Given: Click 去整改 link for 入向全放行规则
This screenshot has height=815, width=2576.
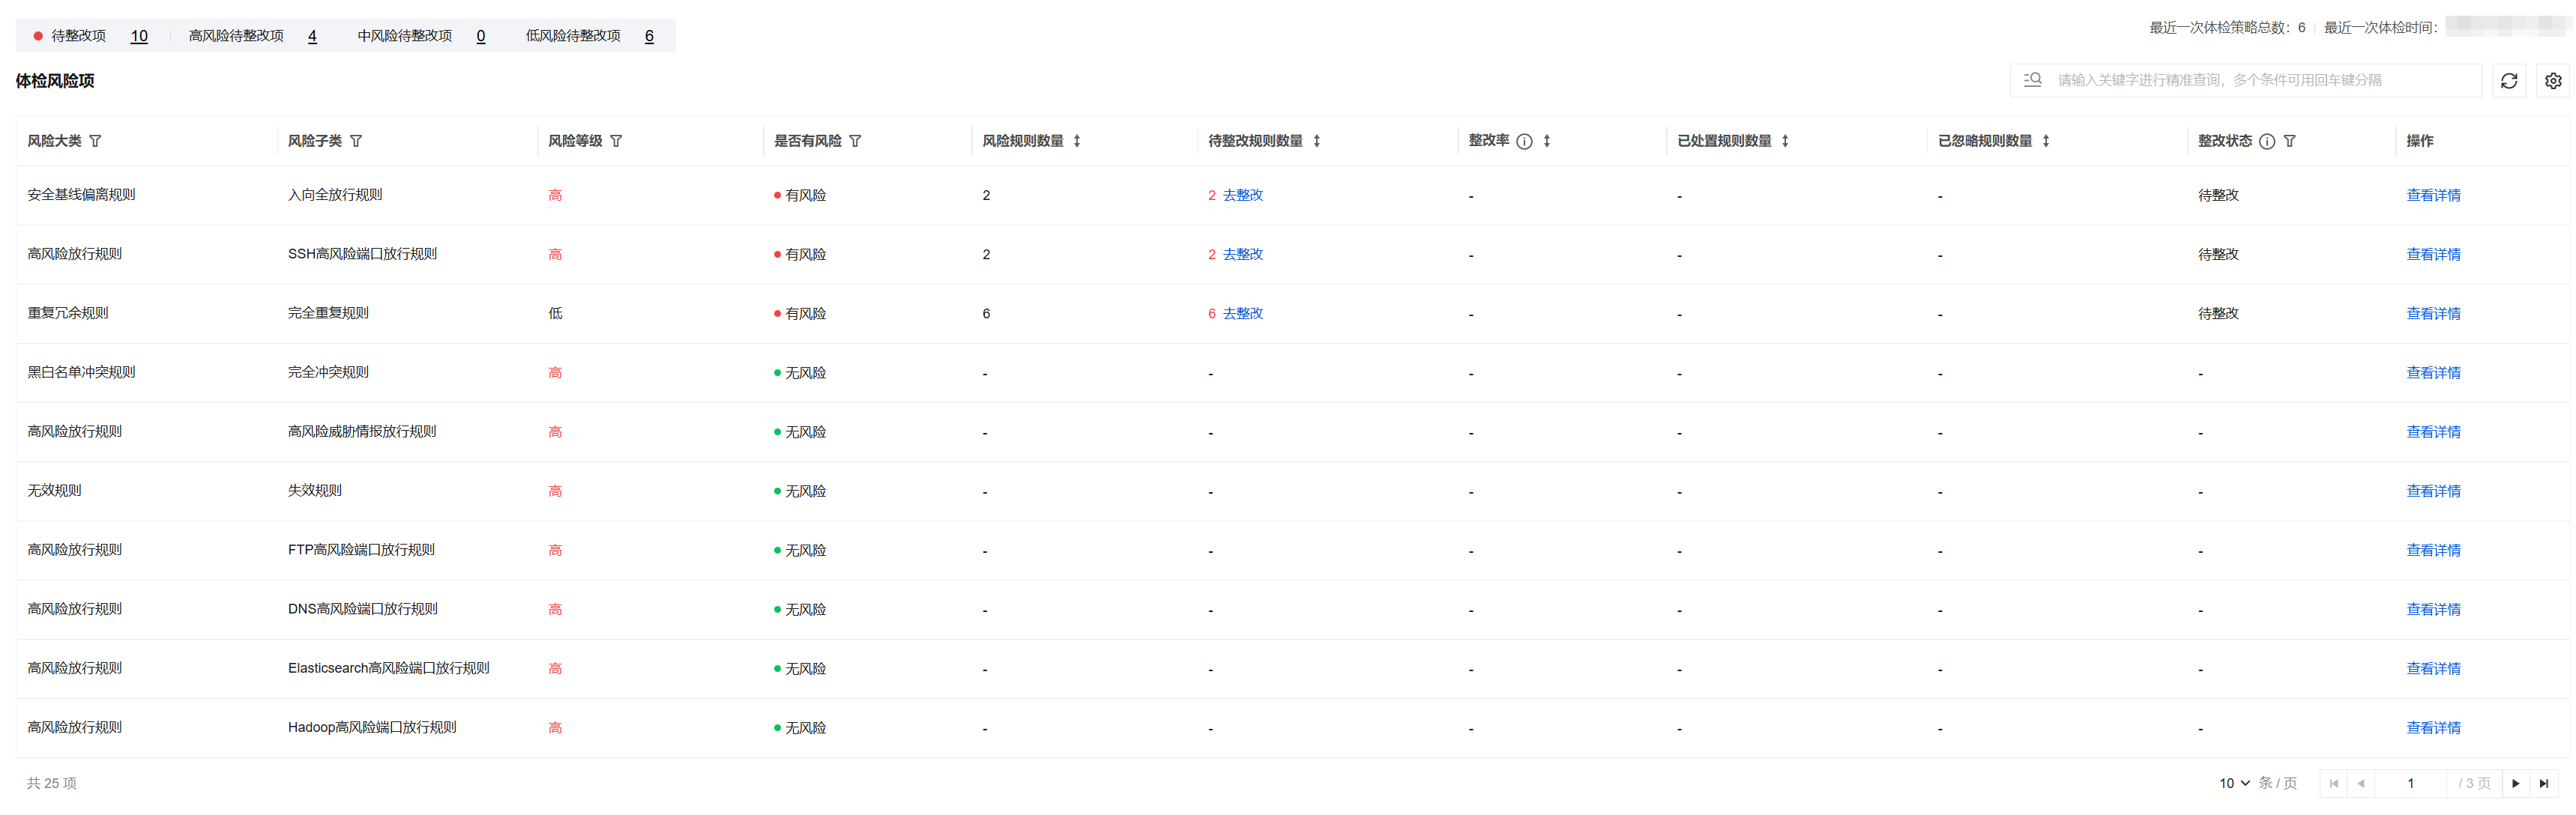Looking at the screenshot, I should click(1242, 195).
